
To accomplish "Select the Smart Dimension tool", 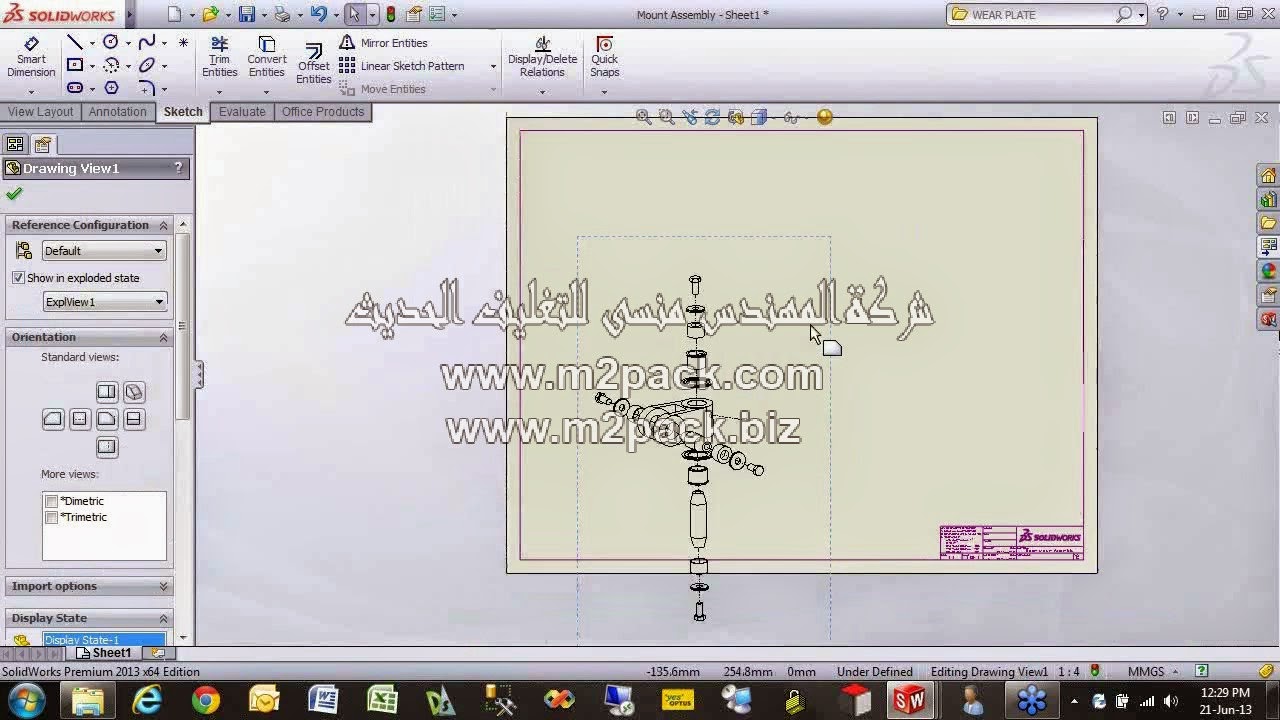I will [31, 57].
